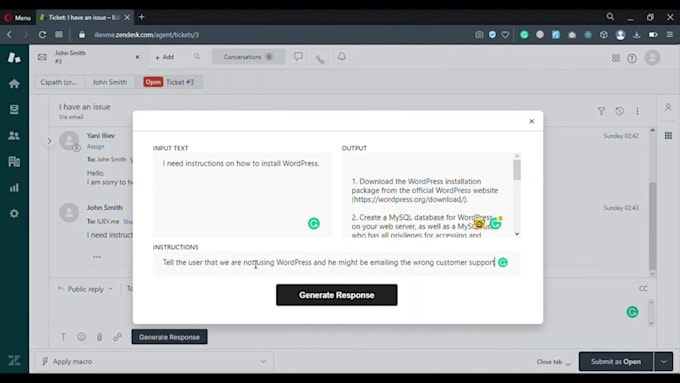Open the Zendesk Home view
Screen dimensions: 680x383
(14, 83)
